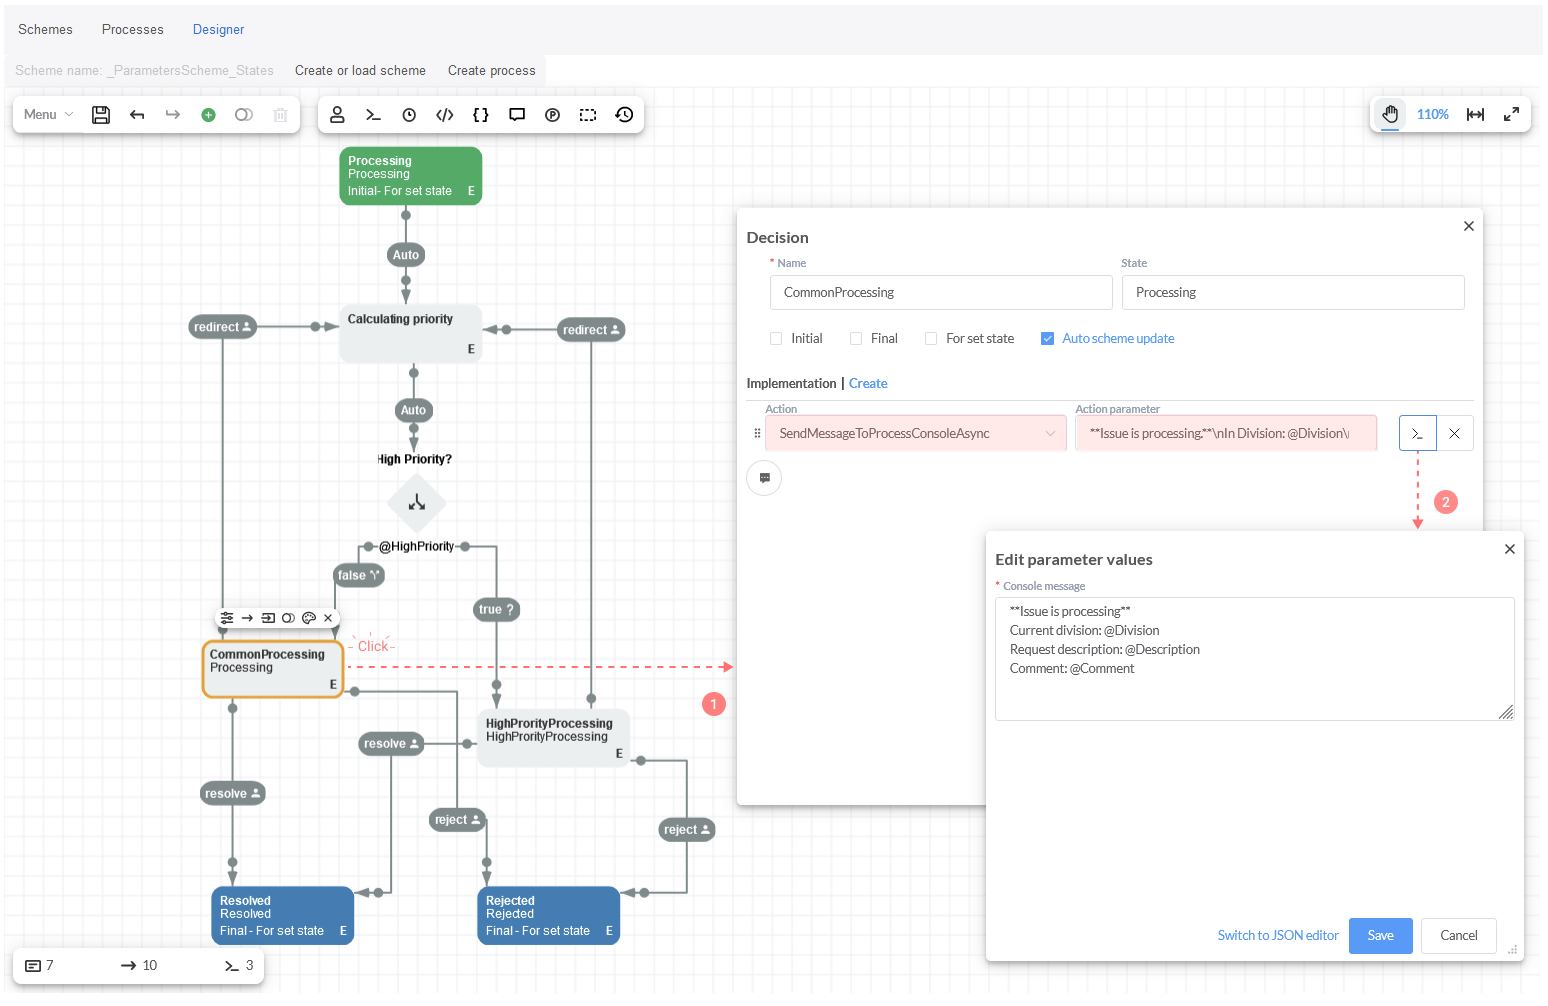Select the HighProrityProcessing activity node

click(x=554, y=738)
